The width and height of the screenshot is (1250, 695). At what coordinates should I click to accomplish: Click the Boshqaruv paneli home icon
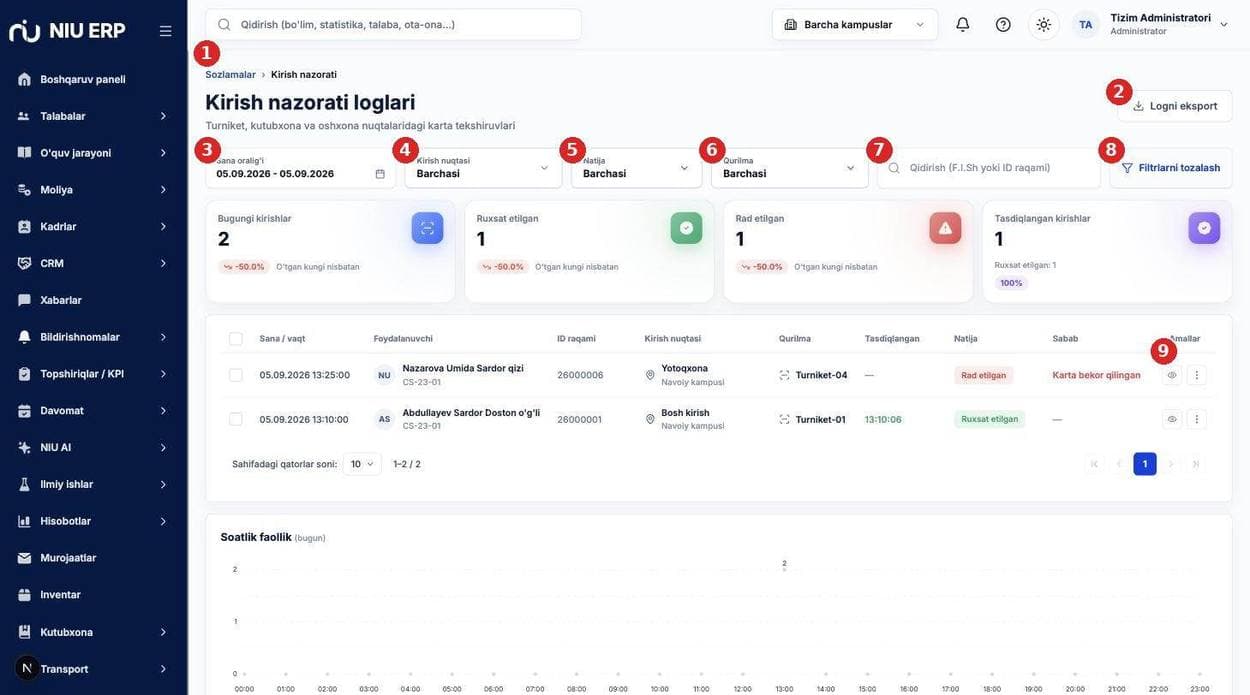click(24, 79)
